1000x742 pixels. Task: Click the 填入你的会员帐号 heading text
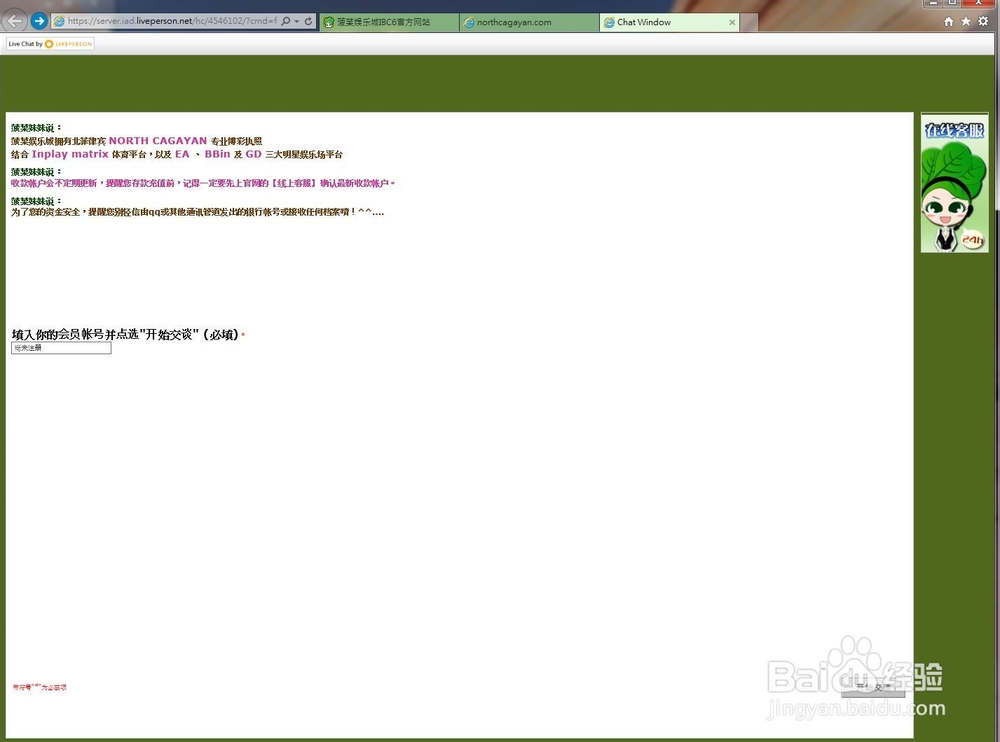[x=125, y=334]
